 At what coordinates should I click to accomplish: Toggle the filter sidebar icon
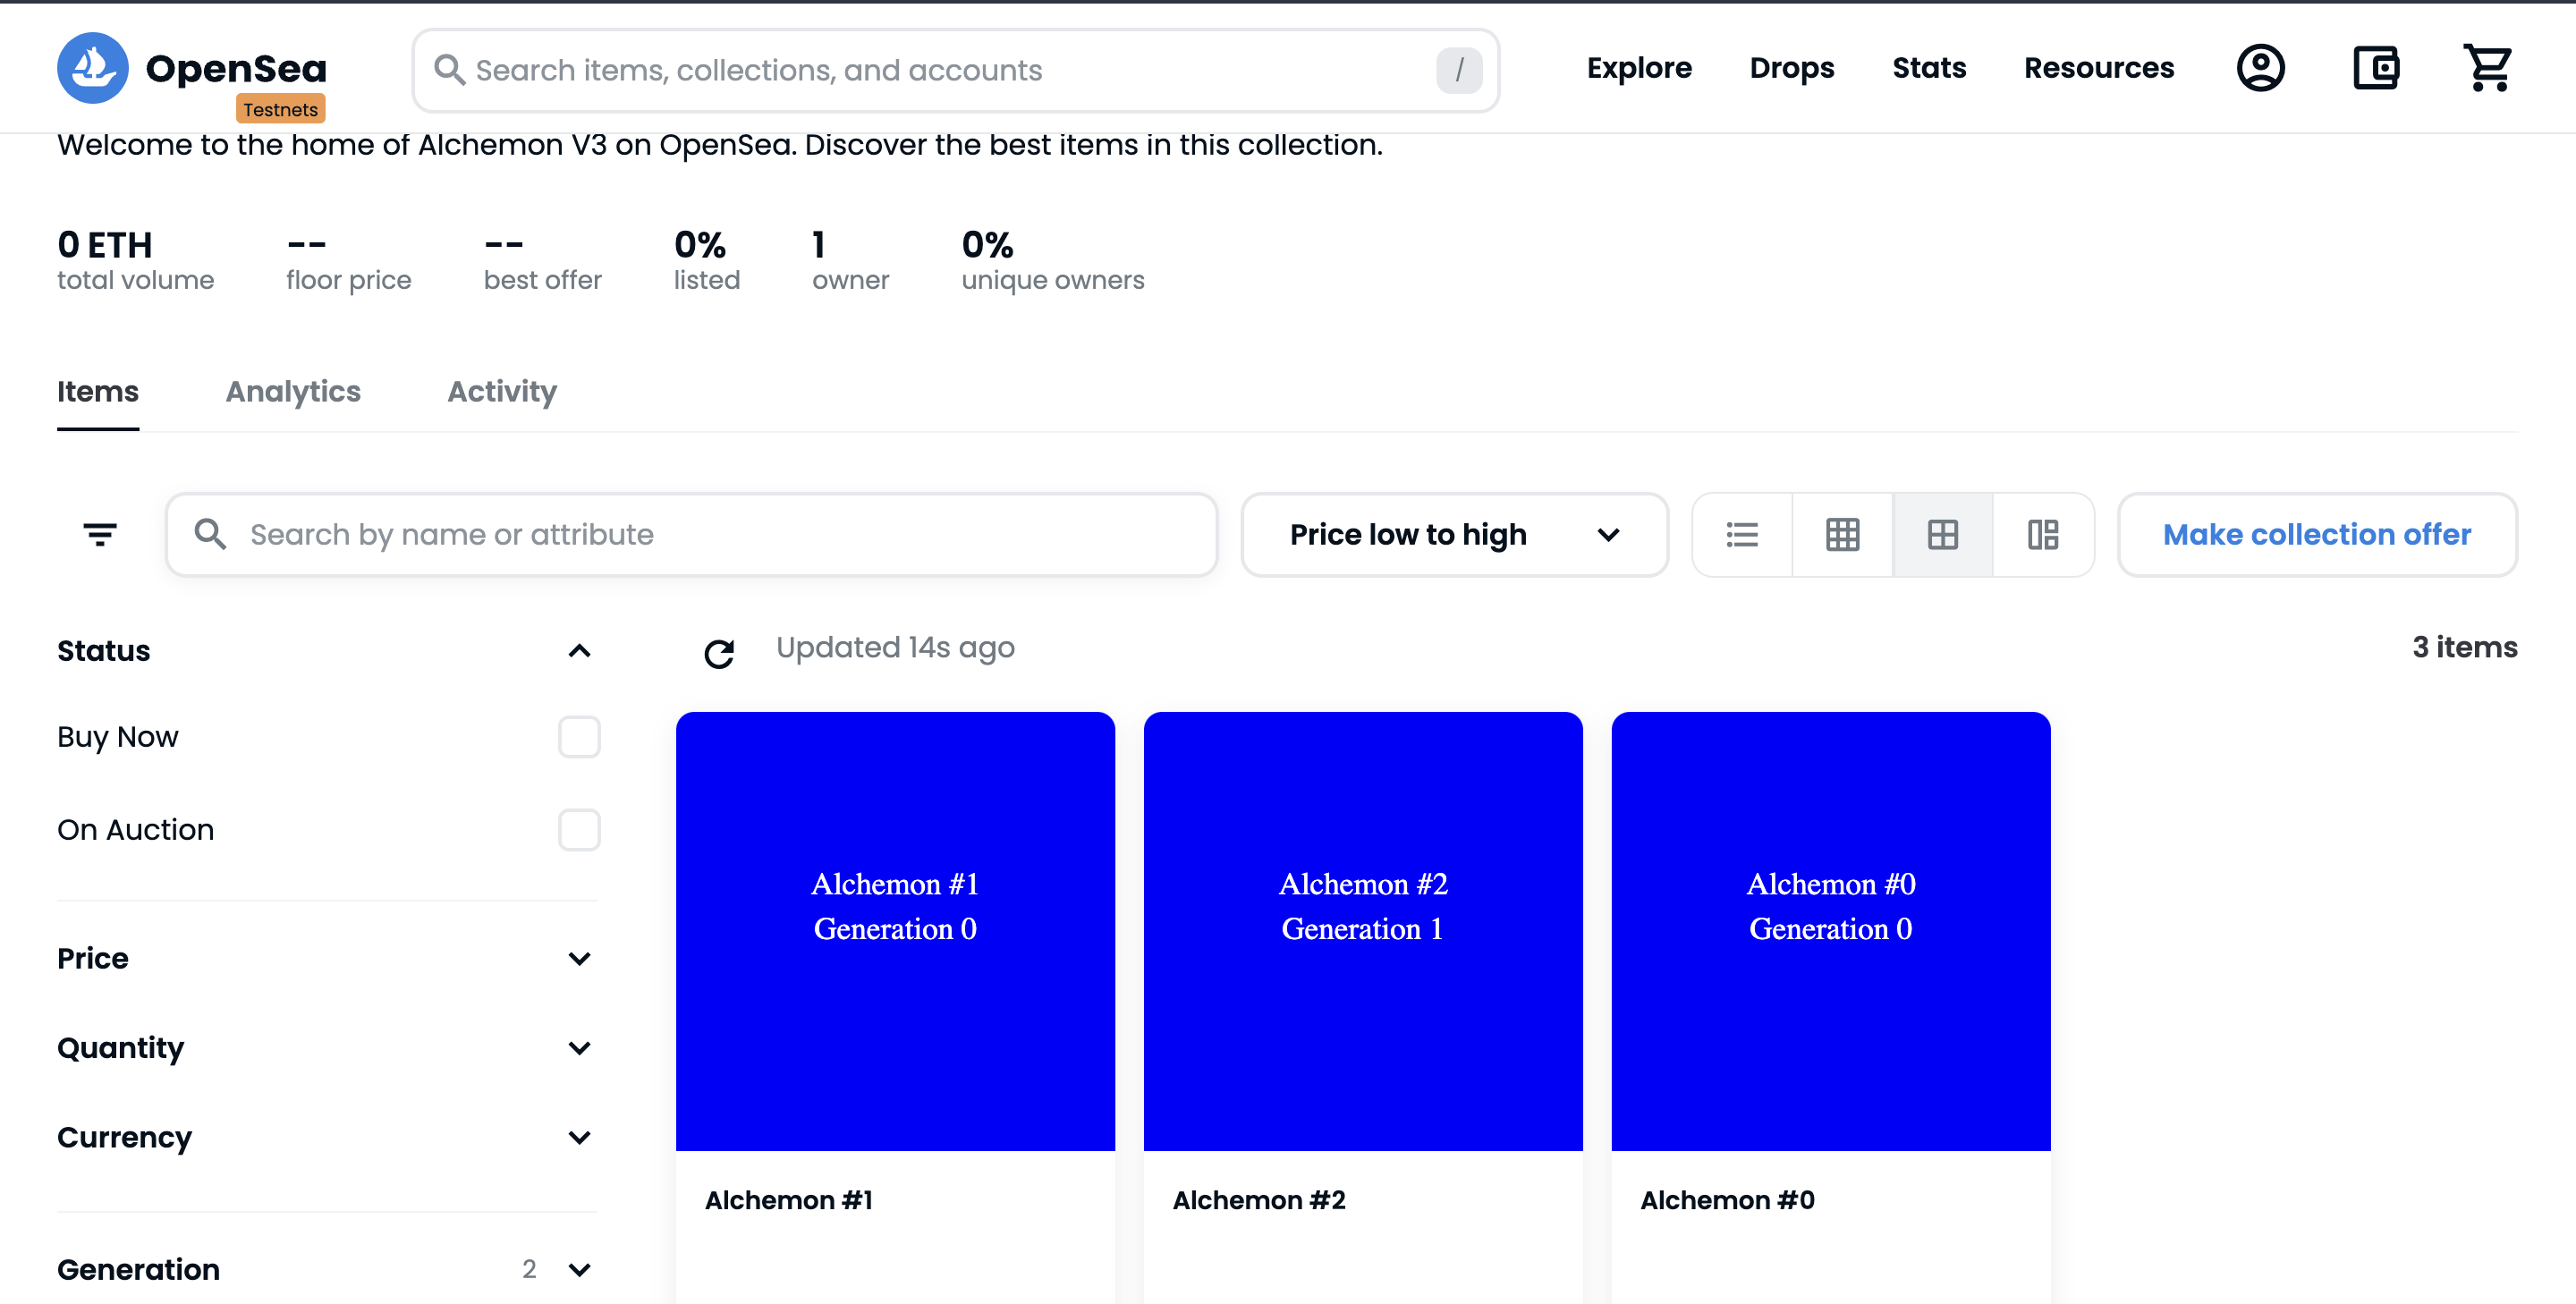tap(99, 535)
